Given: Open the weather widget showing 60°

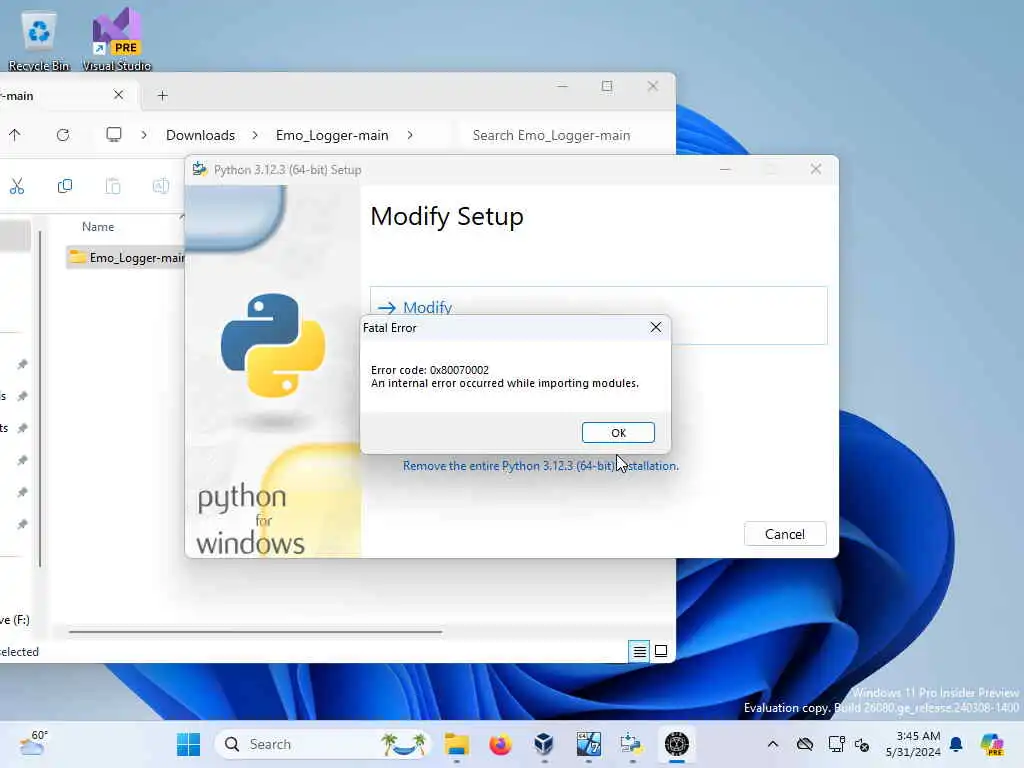Looking at the screenshot, I should click(x=33, y=744).
